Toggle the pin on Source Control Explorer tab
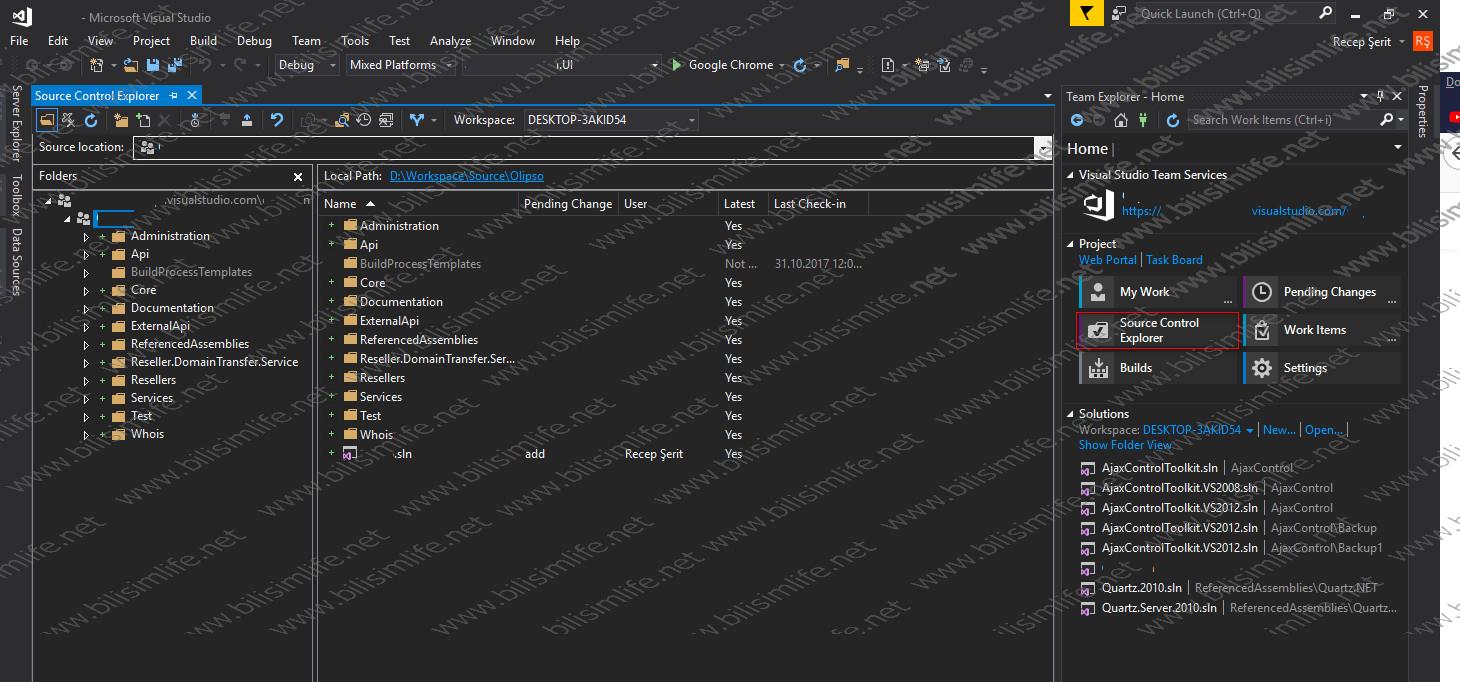 [174, 96]
